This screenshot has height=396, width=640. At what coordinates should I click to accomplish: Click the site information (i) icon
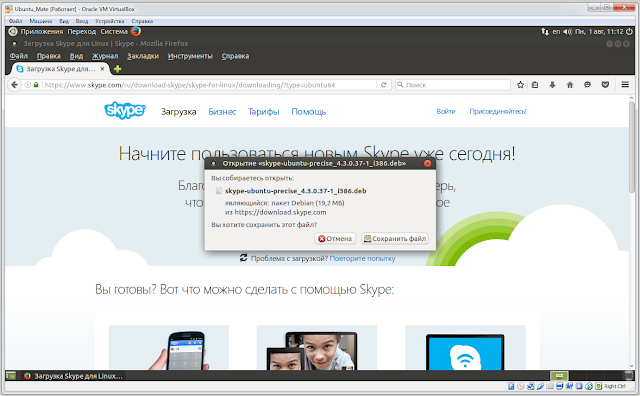click(28, 85)
